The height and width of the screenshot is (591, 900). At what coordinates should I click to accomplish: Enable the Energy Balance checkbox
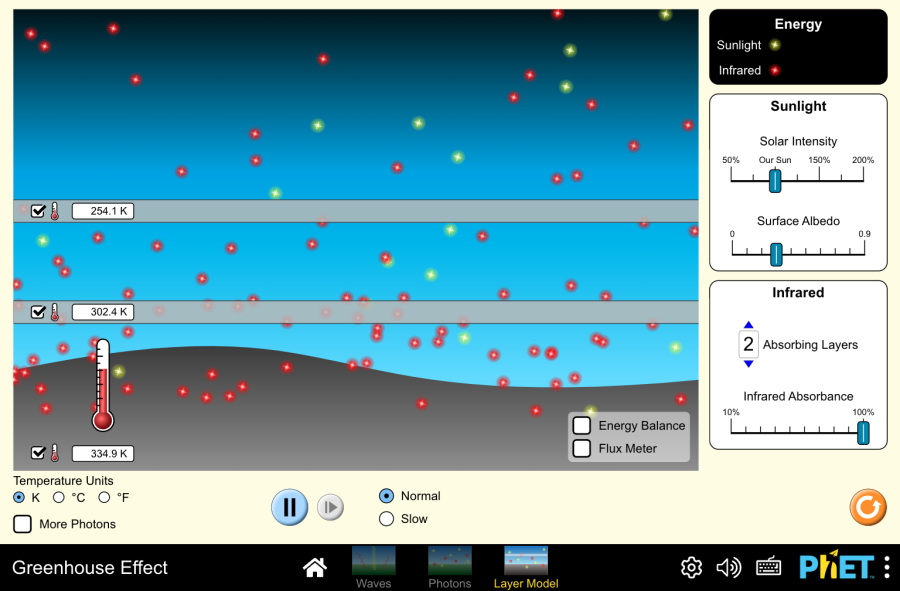582,425
